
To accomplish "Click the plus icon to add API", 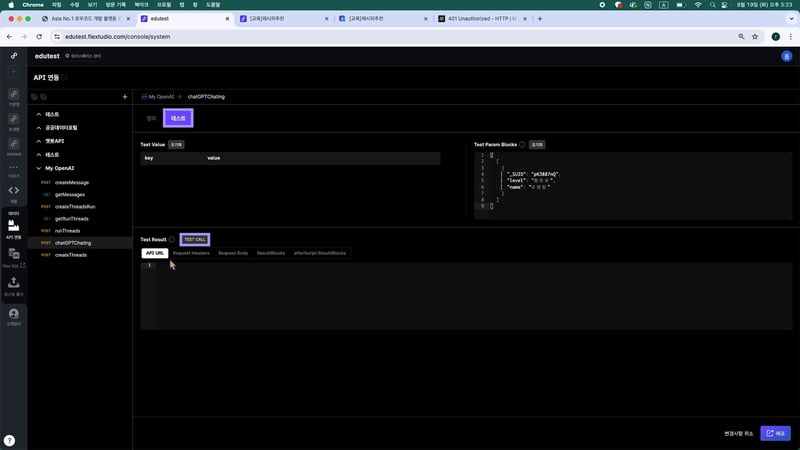I will click(124, 97).
